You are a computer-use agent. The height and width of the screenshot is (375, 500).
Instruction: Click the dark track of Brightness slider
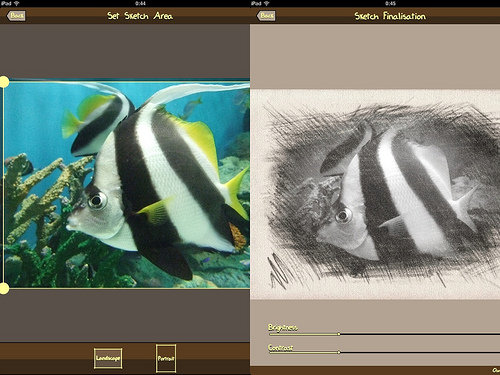420,334
